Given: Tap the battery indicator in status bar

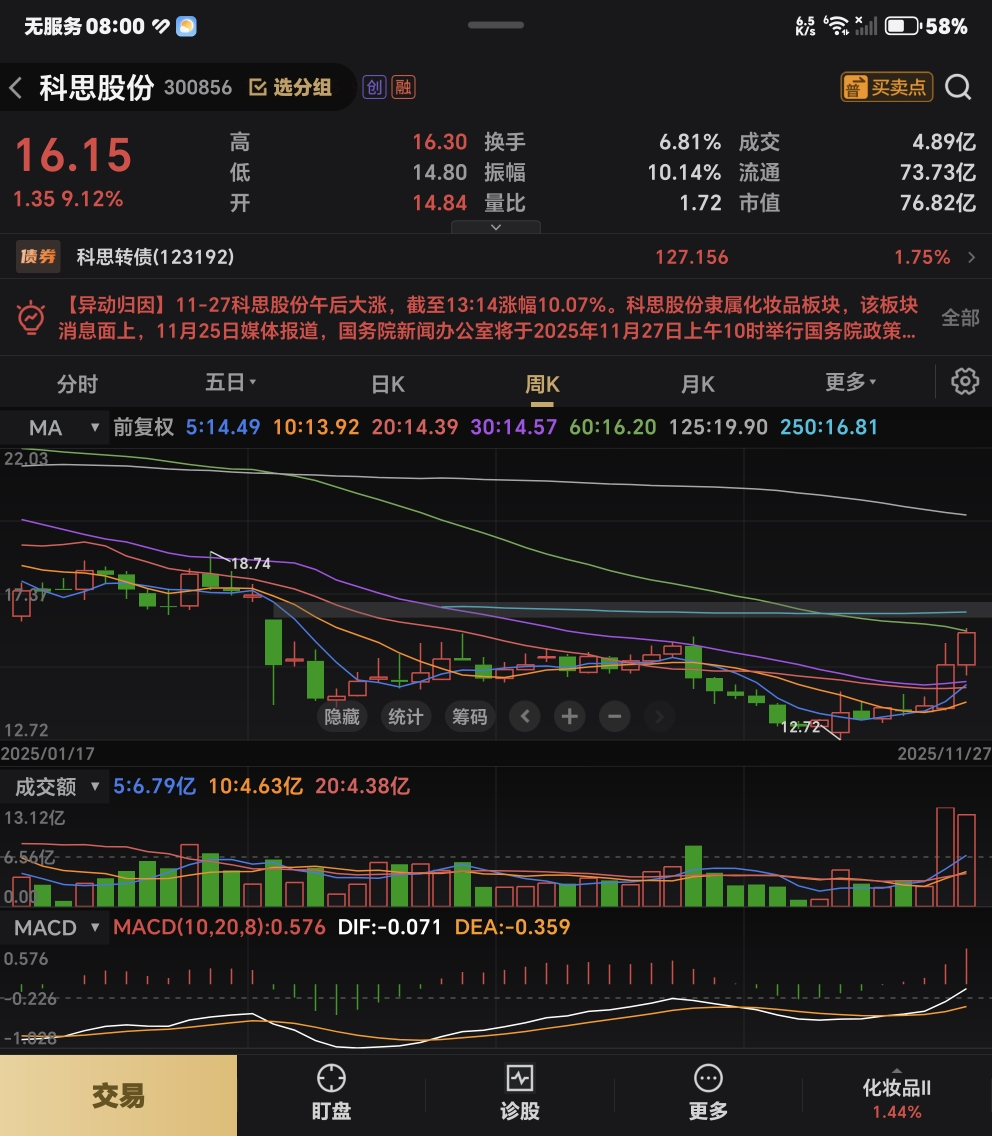Looking at the screenshot, I should click(902, 27).
